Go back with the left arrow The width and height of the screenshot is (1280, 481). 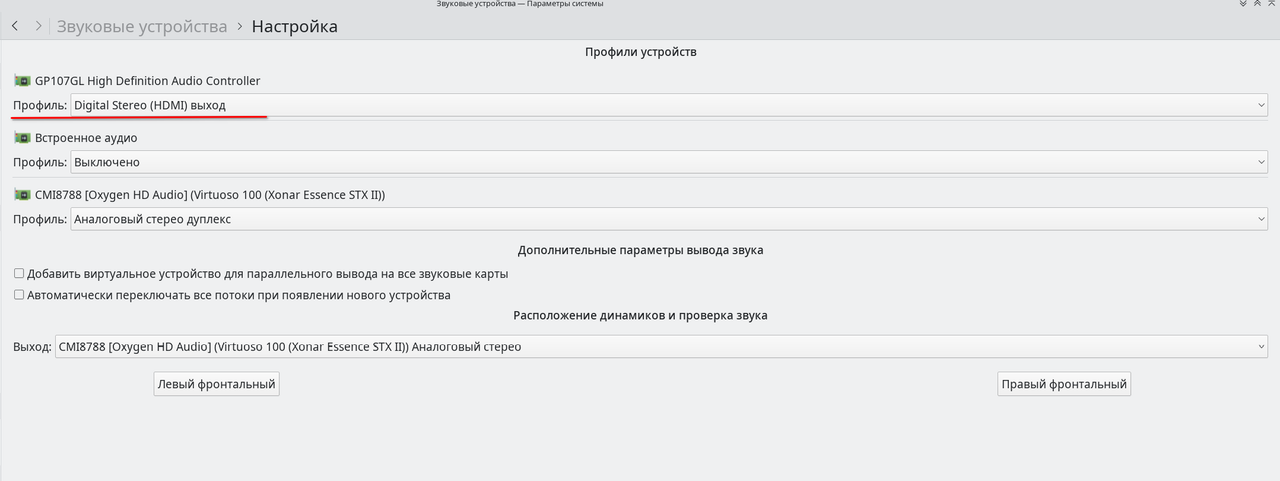tap(15, 26)
